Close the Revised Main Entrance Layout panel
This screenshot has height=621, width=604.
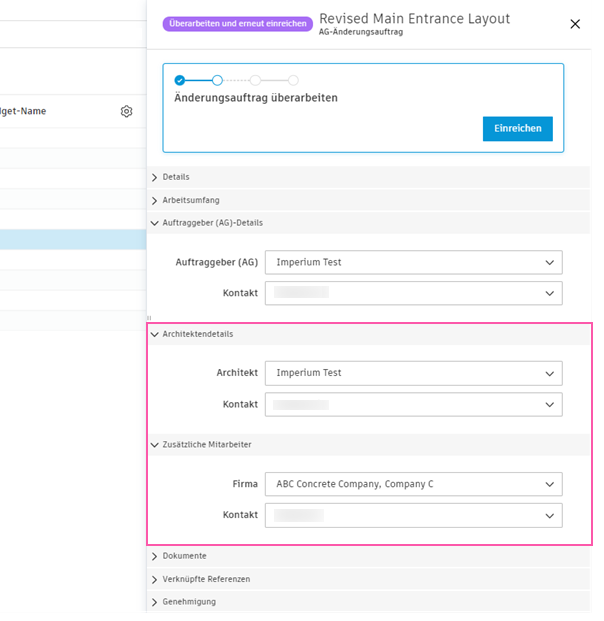click(x=575, y=24)
